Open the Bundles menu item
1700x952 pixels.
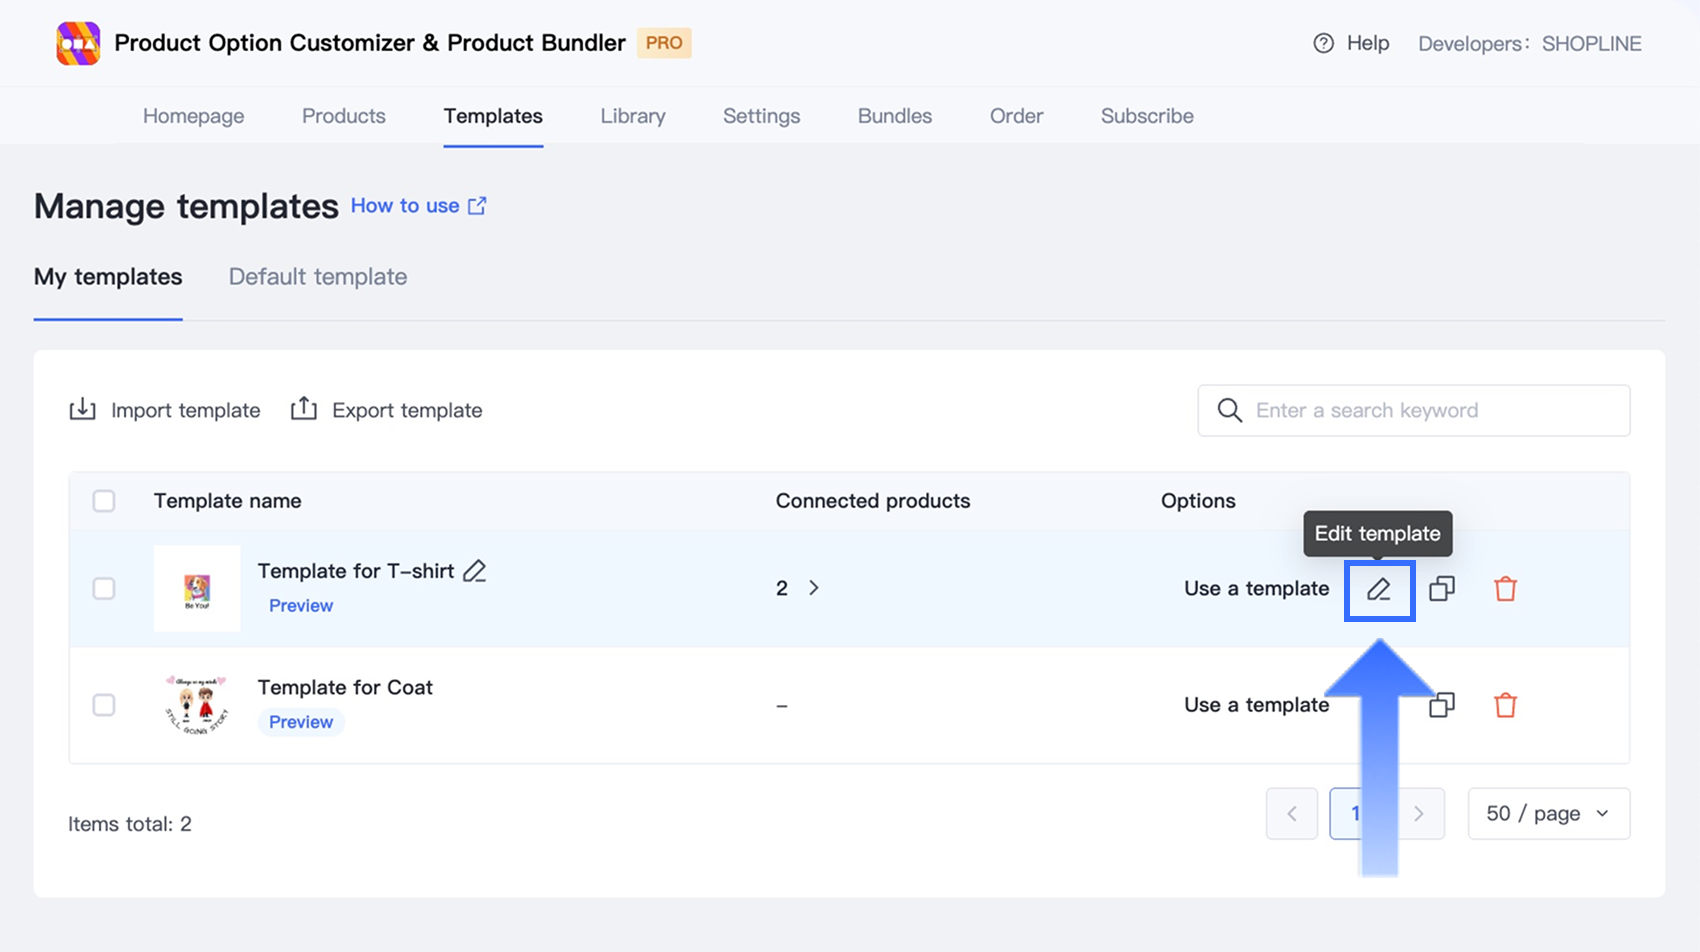(894, 116)
